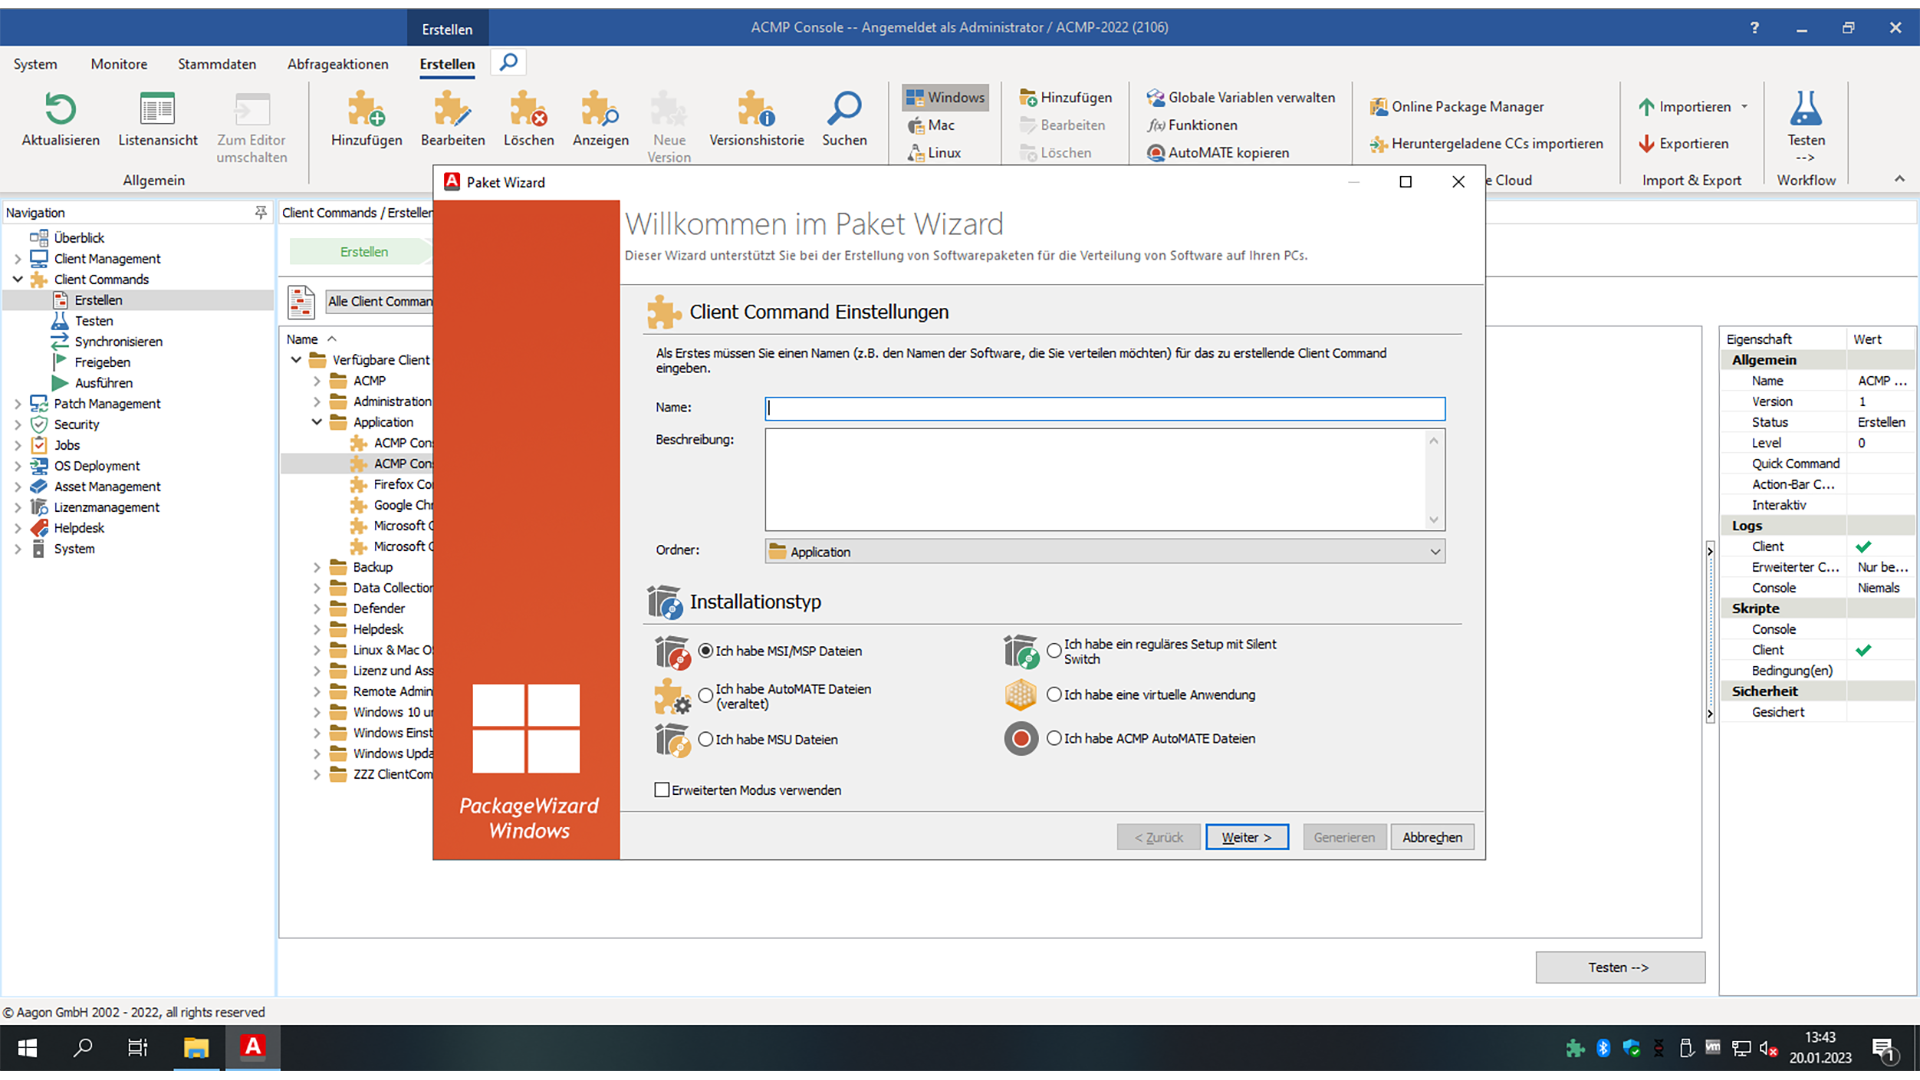Select Testen in the navigation tree
The height and width of the screenshot is (1080, 1920).
94,321
